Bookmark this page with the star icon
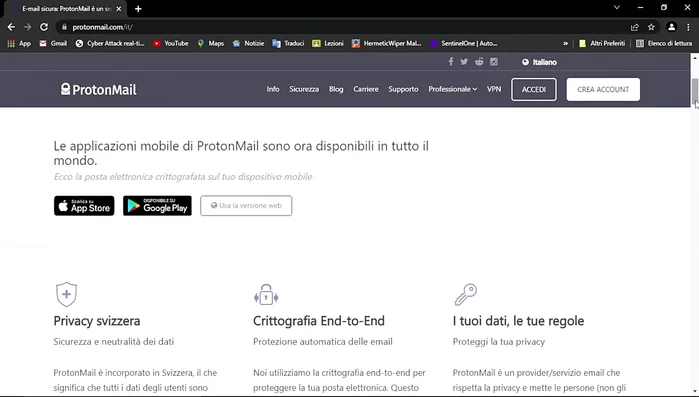699x397 pixels. 651,27
